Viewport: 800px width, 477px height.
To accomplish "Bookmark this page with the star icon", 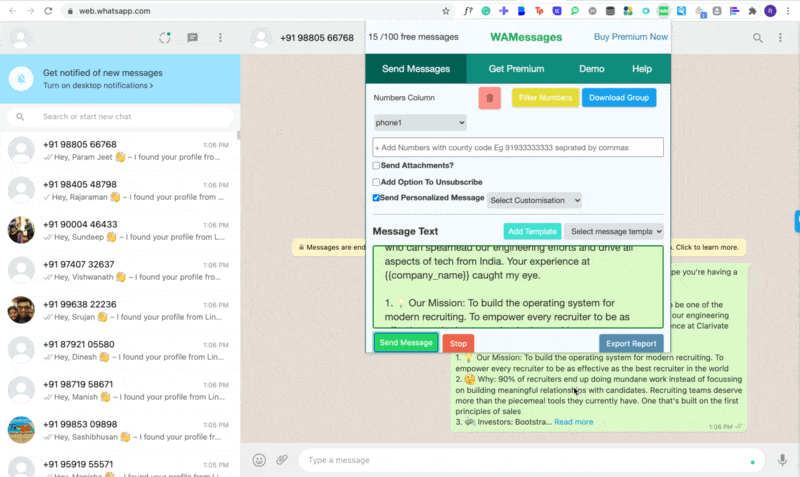I will [445, 11].
